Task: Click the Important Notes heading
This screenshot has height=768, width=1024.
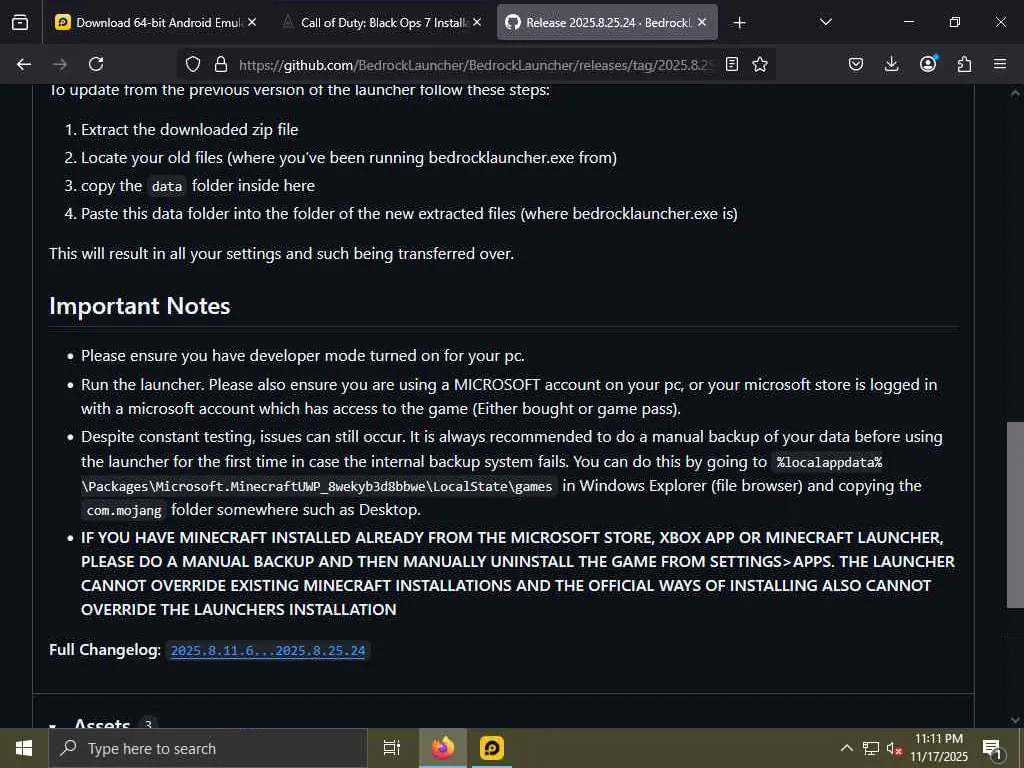Action: tap(140, 306)
